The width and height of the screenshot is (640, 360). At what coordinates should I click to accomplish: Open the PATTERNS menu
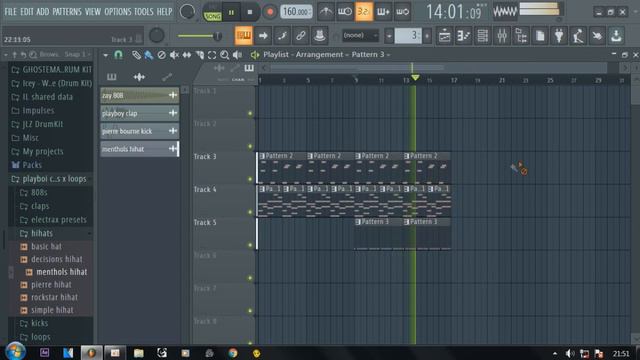[x=67, y=12]
